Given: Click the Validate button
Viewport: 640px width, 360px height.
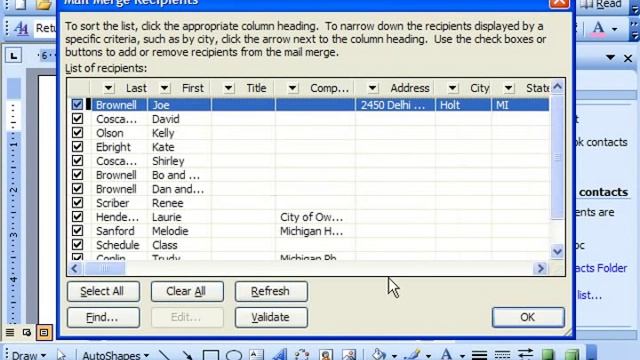Looking at the screenshot, I should 271,317.
